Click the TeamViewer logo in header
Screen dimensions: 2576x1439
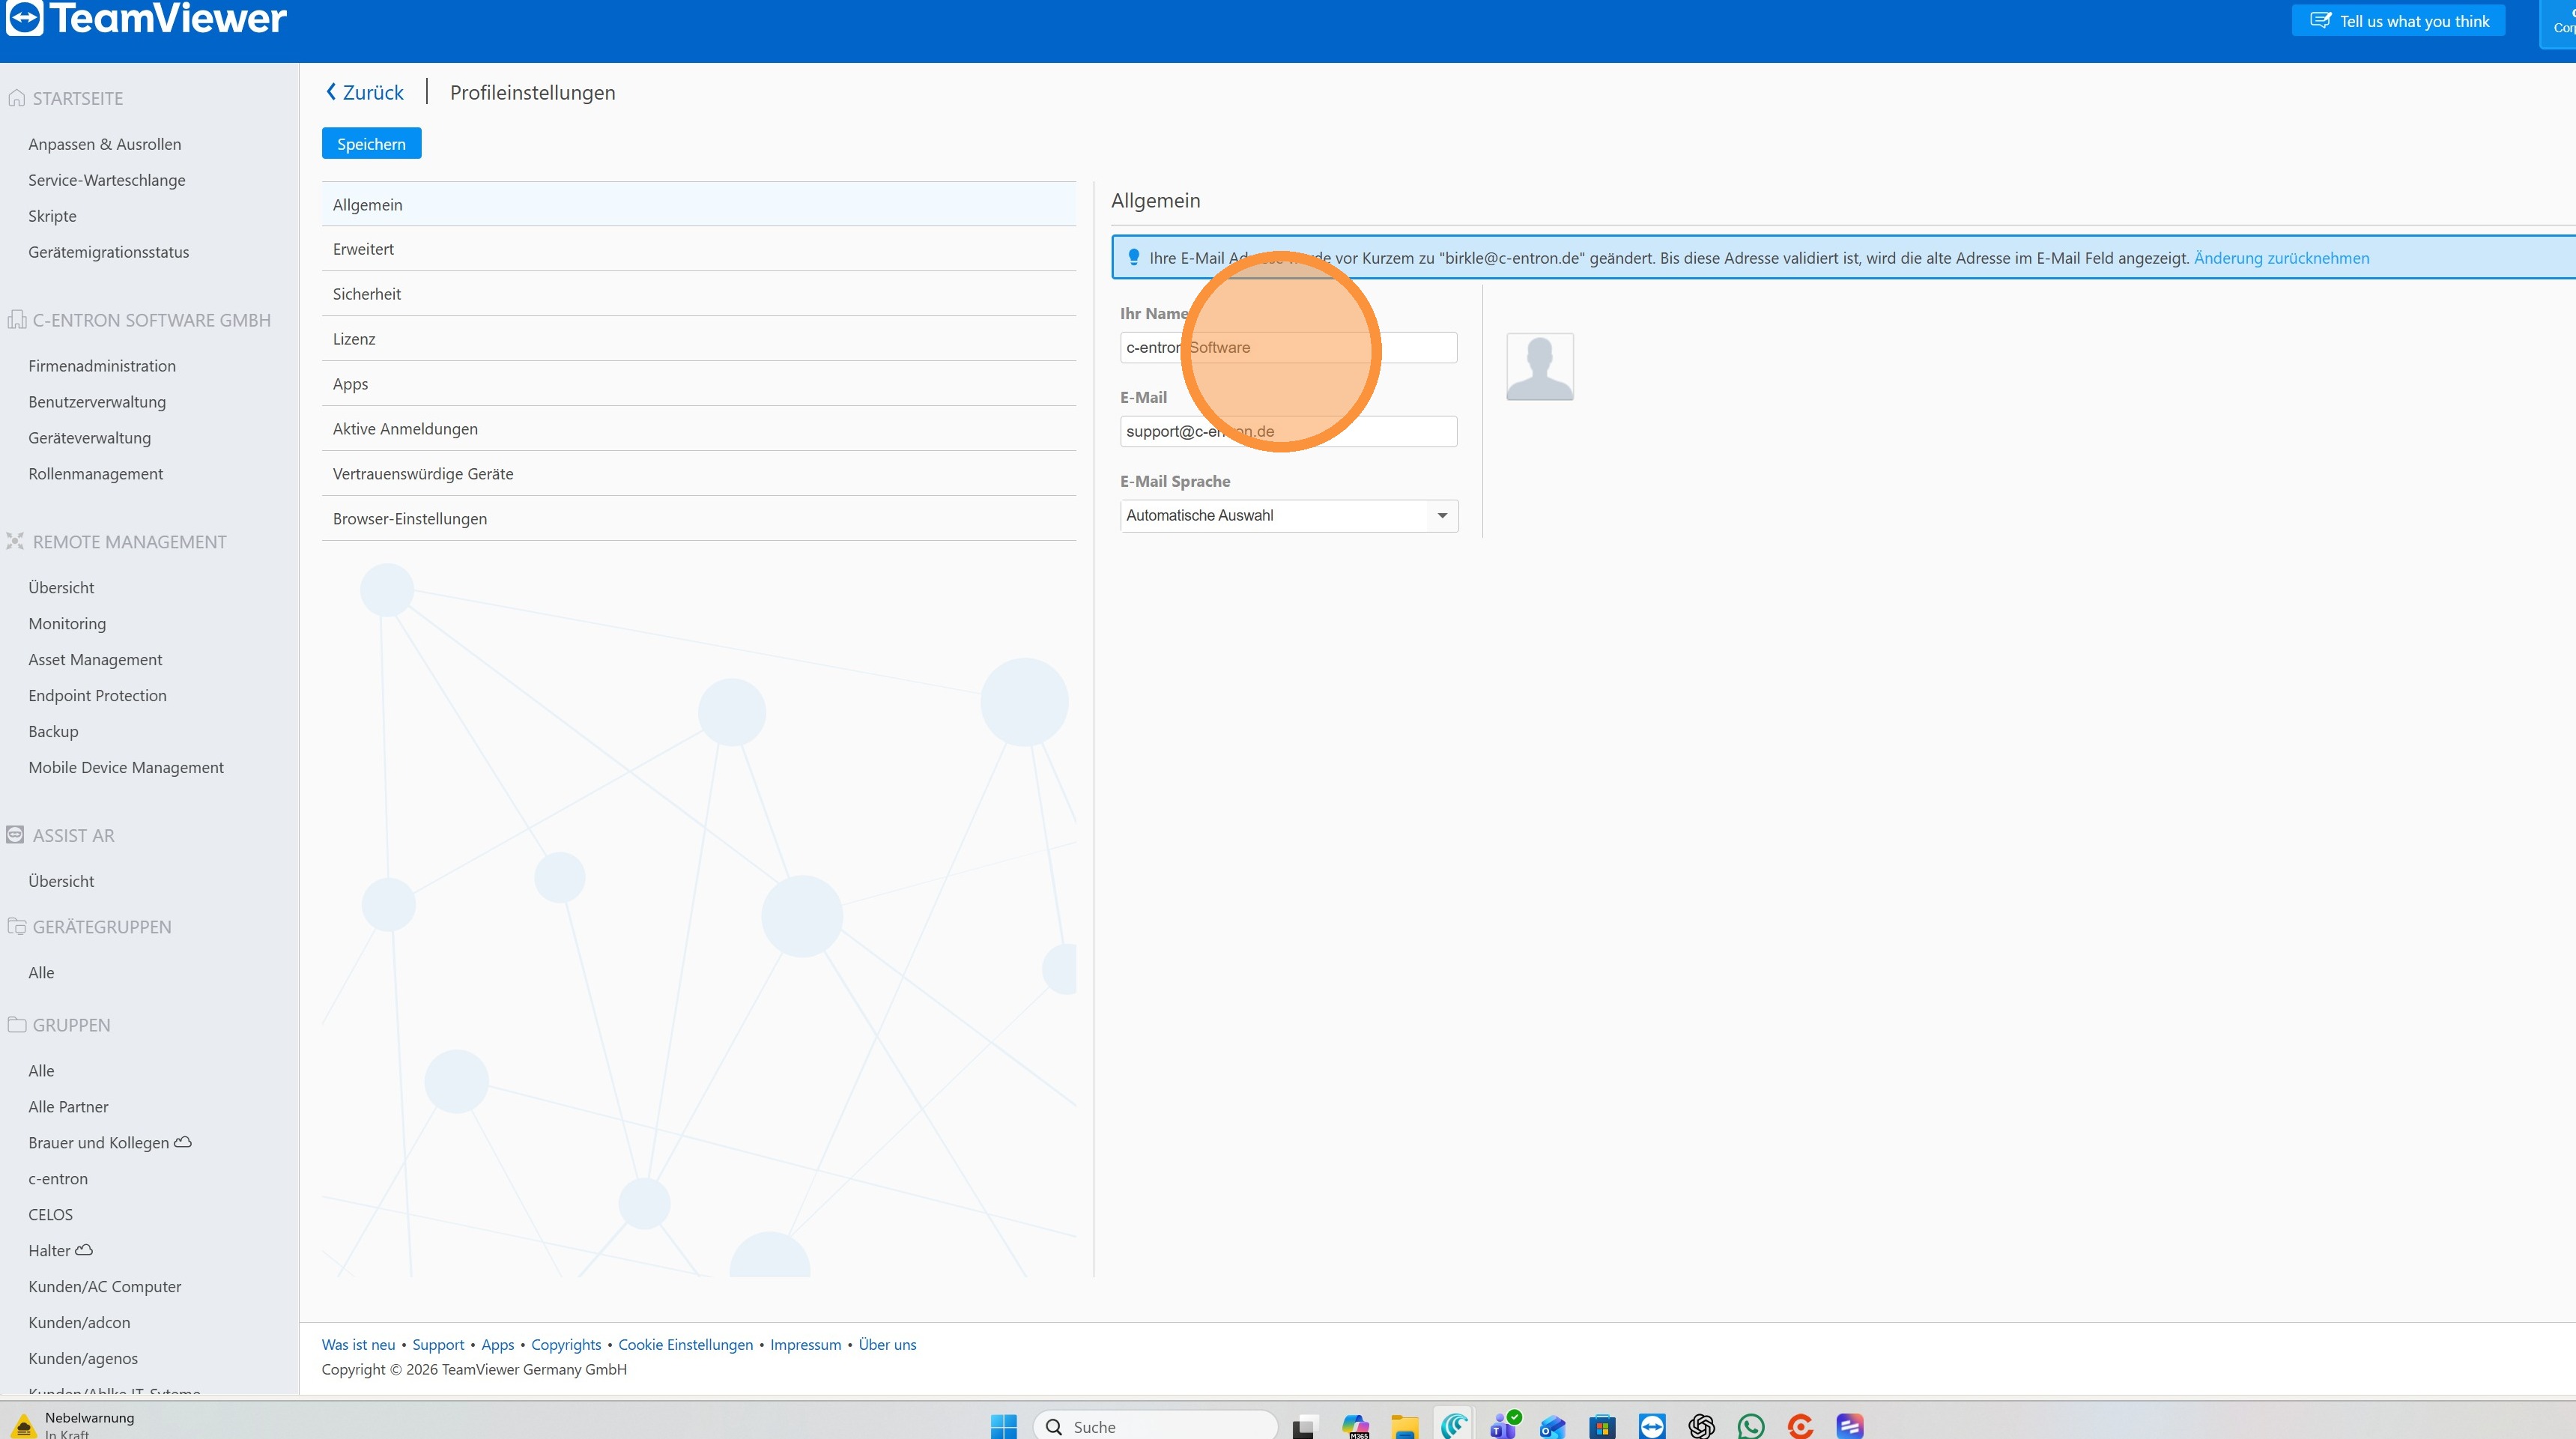(146, 18)
